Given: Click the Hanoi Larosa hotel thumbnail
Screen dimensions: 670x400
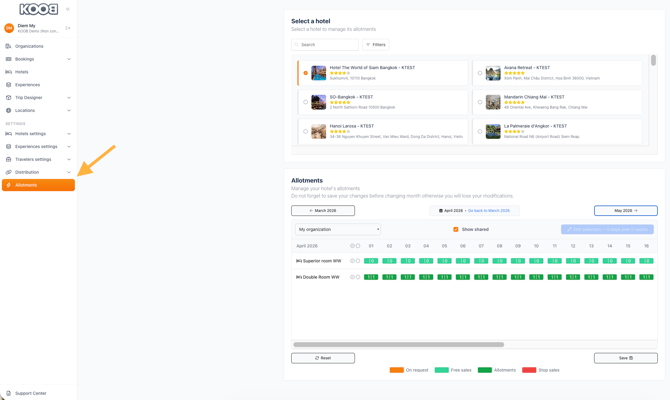Looking at the screenshot, I should coord(318,131).
